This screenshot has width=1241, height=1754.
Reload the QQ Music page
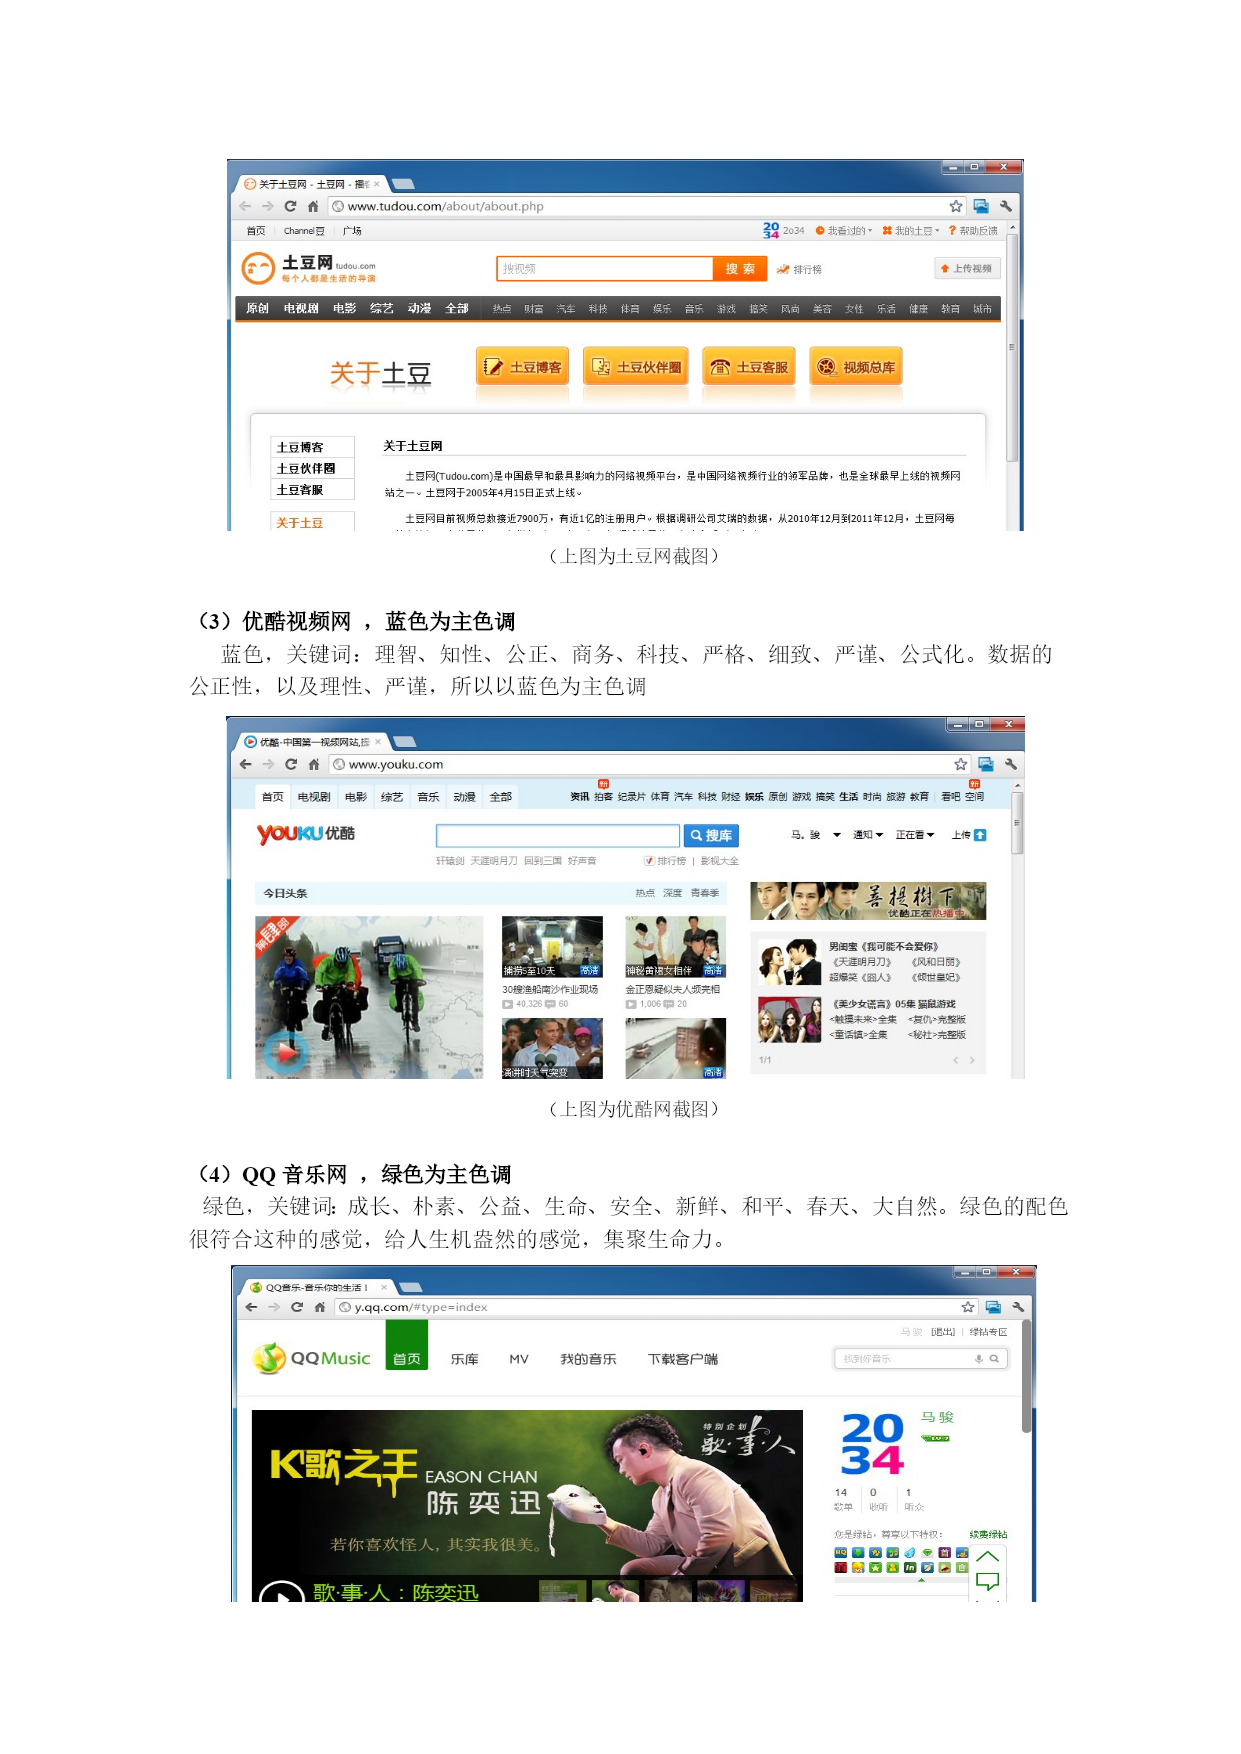(x=297, y=1307)
